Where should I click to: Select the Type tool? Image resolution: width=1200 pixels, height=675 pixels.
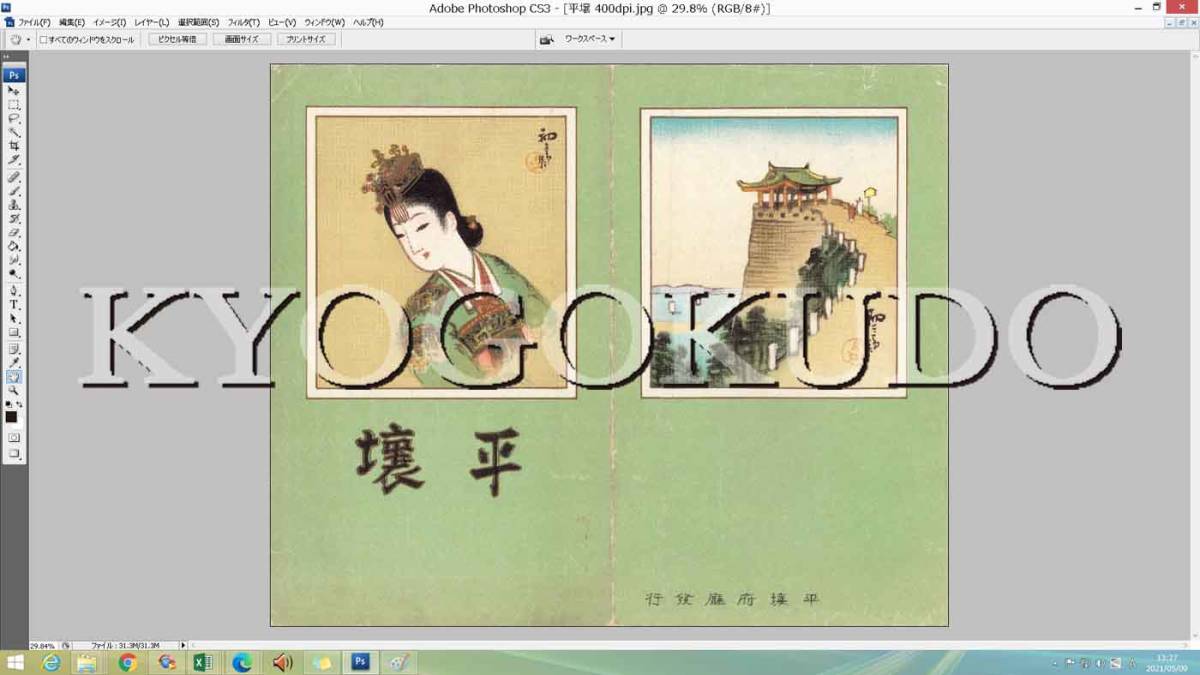14,304
